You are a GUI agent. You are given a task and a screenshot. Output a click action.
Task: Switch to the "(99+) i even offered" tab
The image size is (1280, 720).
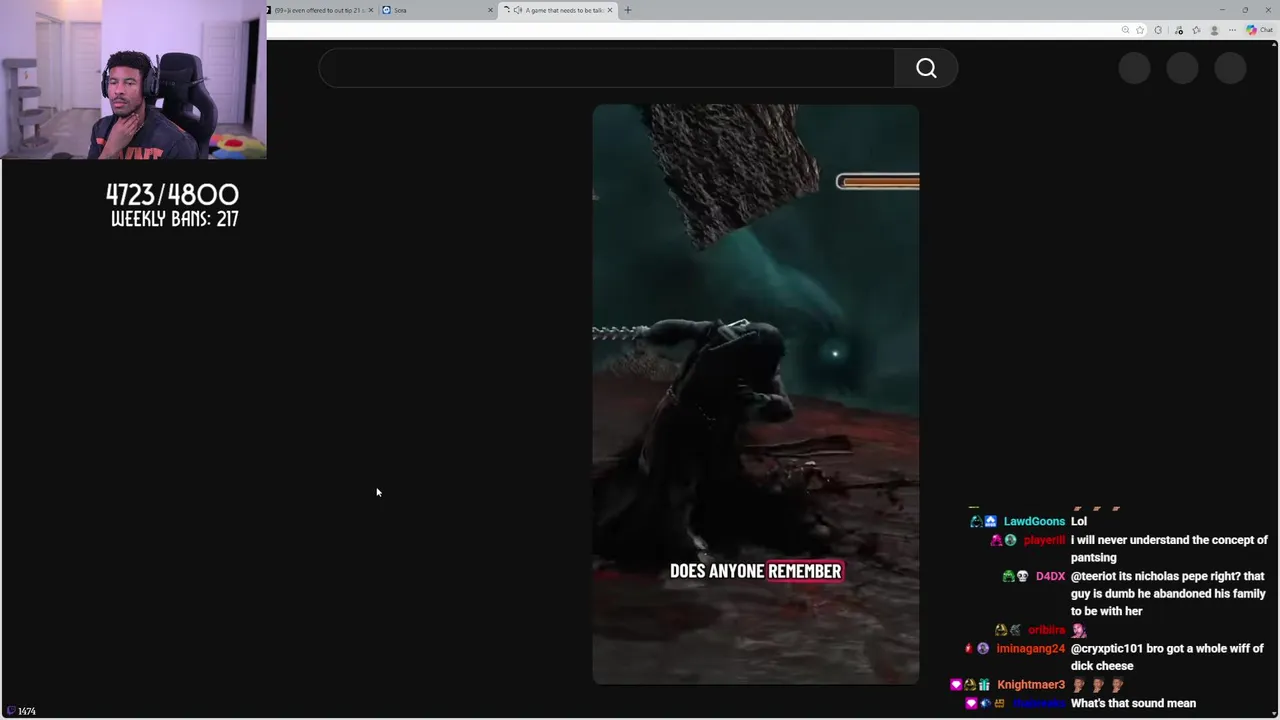coord(320,10)
